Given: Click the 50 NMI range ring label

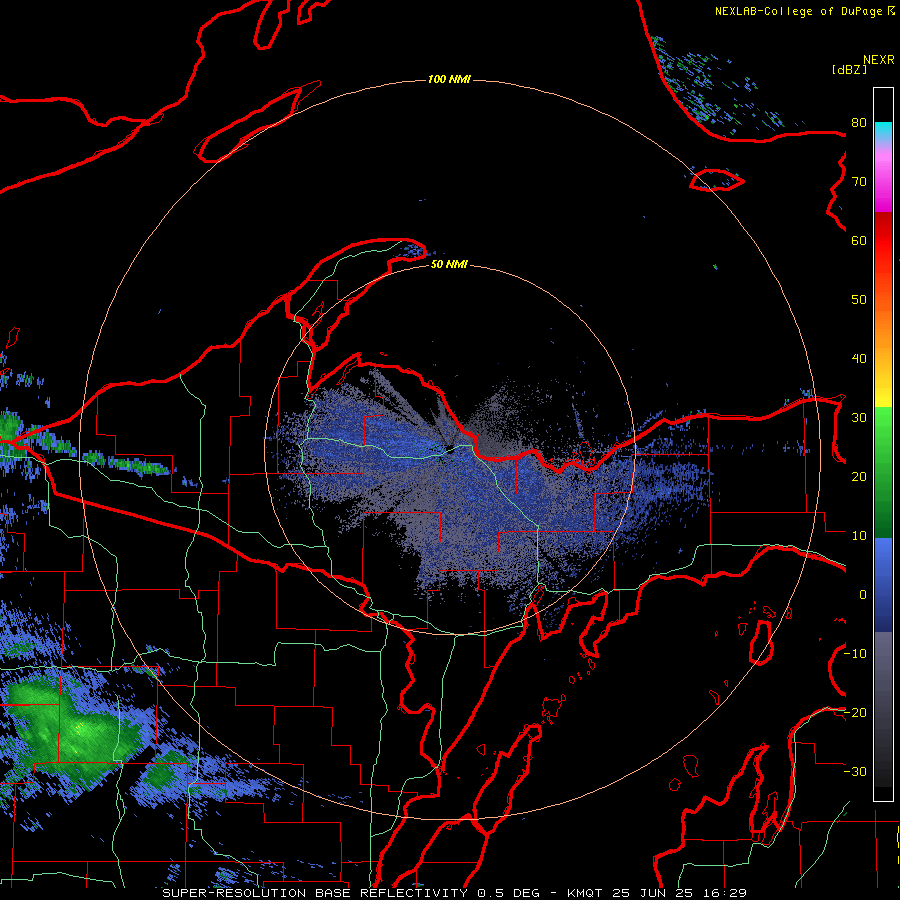Looking at the screenshot, I should pyautogui.click(x=449, y=264).
